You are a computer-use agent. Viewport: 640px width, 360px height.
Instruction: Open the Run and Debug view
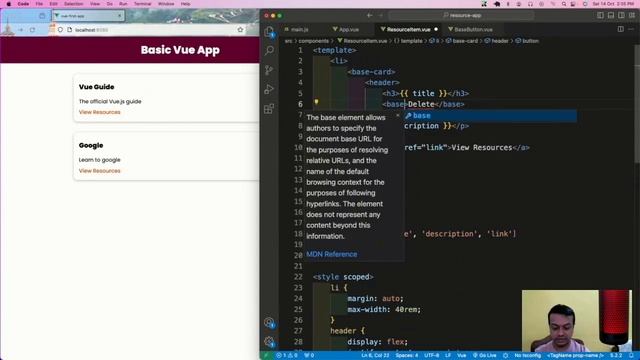(269, 89)
